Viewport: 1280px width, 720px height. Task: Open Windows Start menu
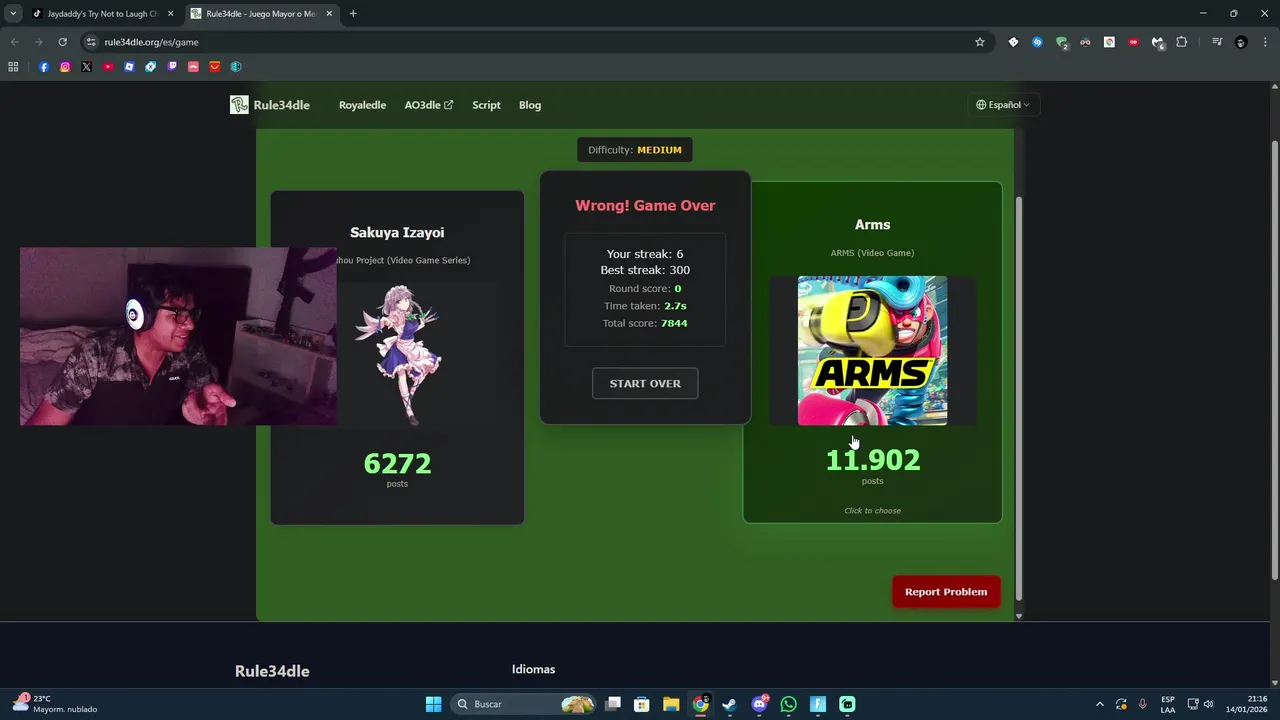click(x=433, y=704)
